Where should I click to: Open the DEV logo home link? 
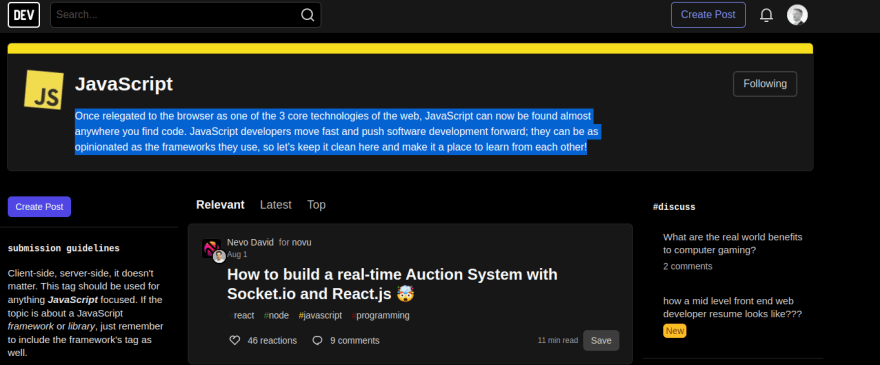(x=24, y=15)
